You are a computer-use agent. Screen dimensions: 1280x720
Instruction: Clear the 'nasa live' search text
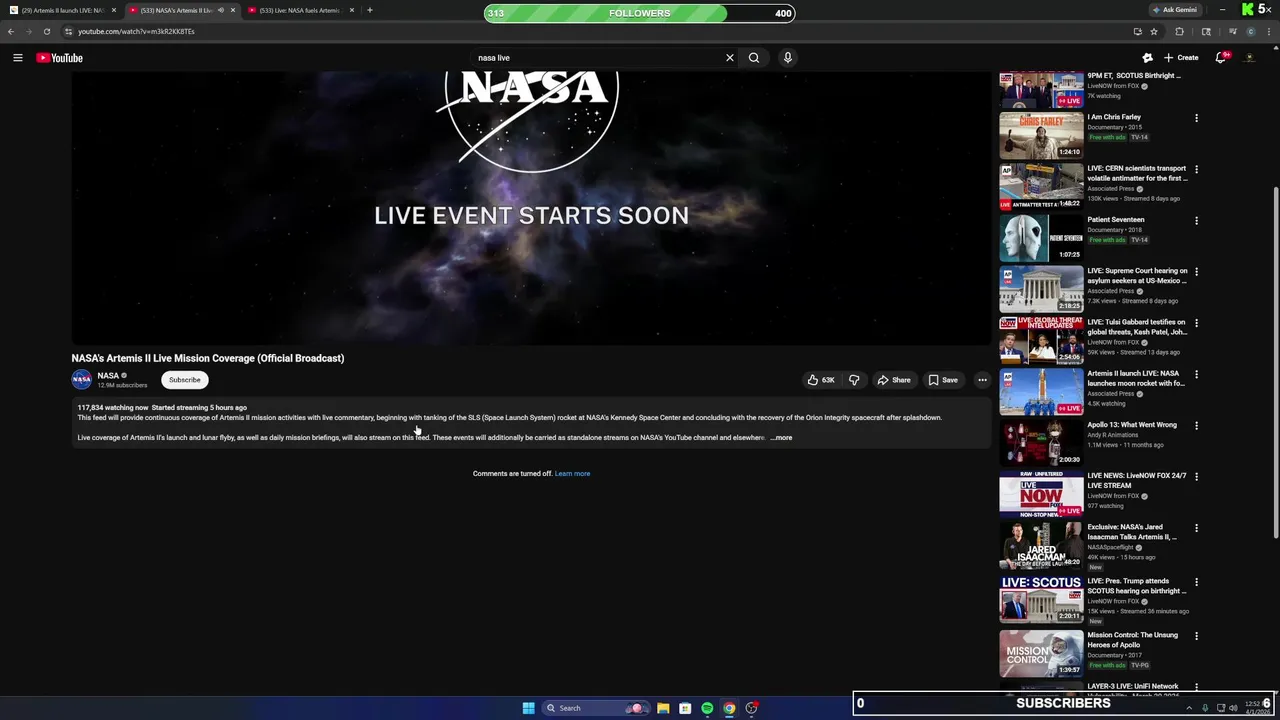pyautogui.click(x=730, y=58)
